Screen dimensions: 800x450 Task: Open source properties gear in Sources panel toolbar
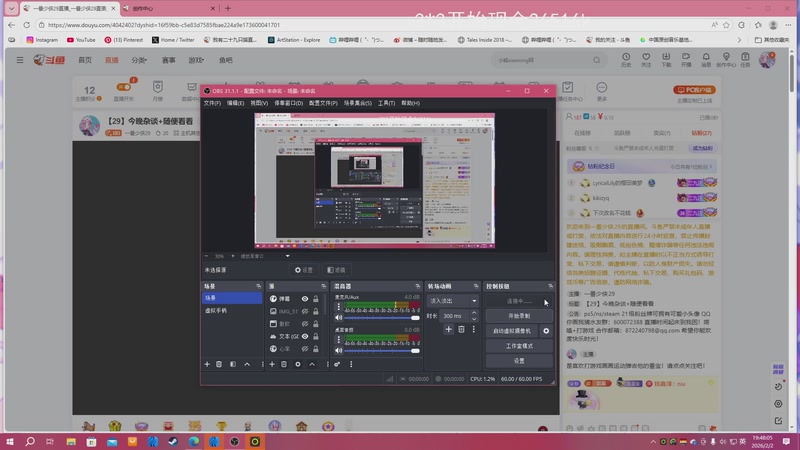298,364
